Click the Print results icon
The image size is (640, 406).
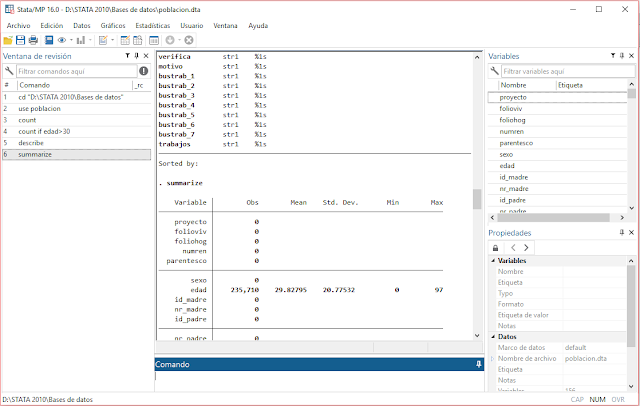33,40
